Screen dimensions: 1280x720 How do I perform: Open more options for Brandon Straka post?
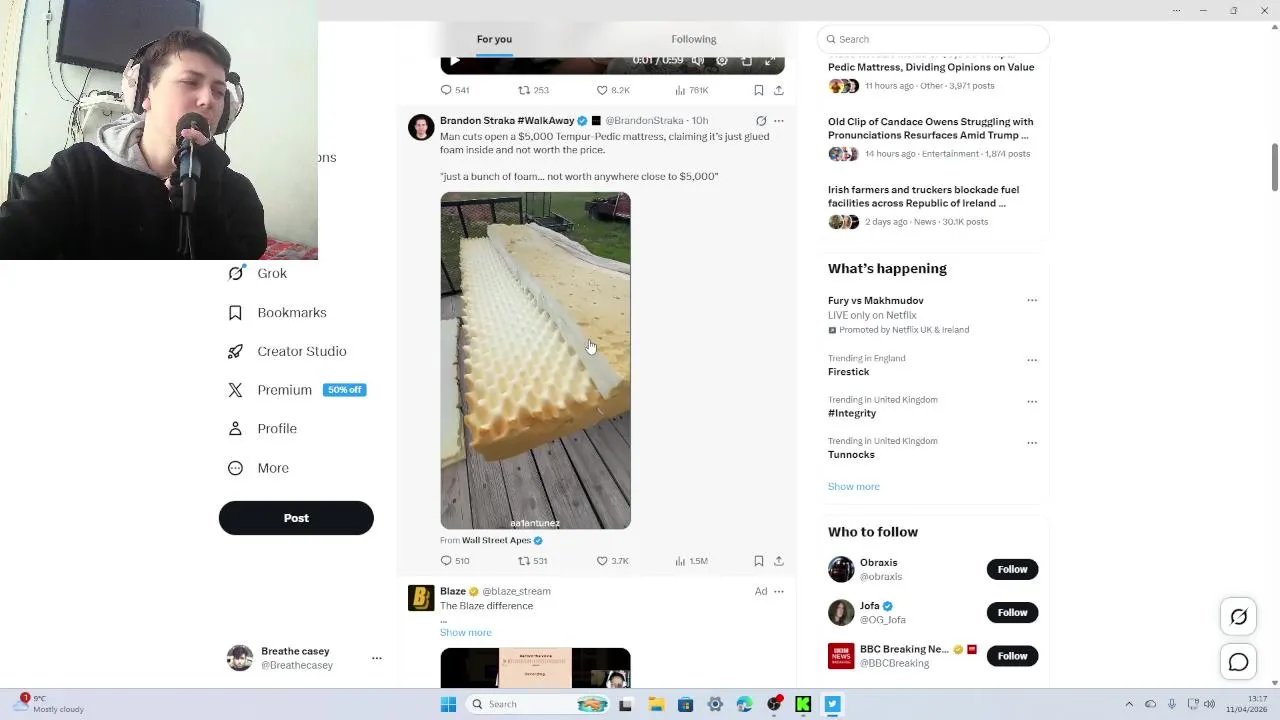pyautogui.click(x=779, y=121)
